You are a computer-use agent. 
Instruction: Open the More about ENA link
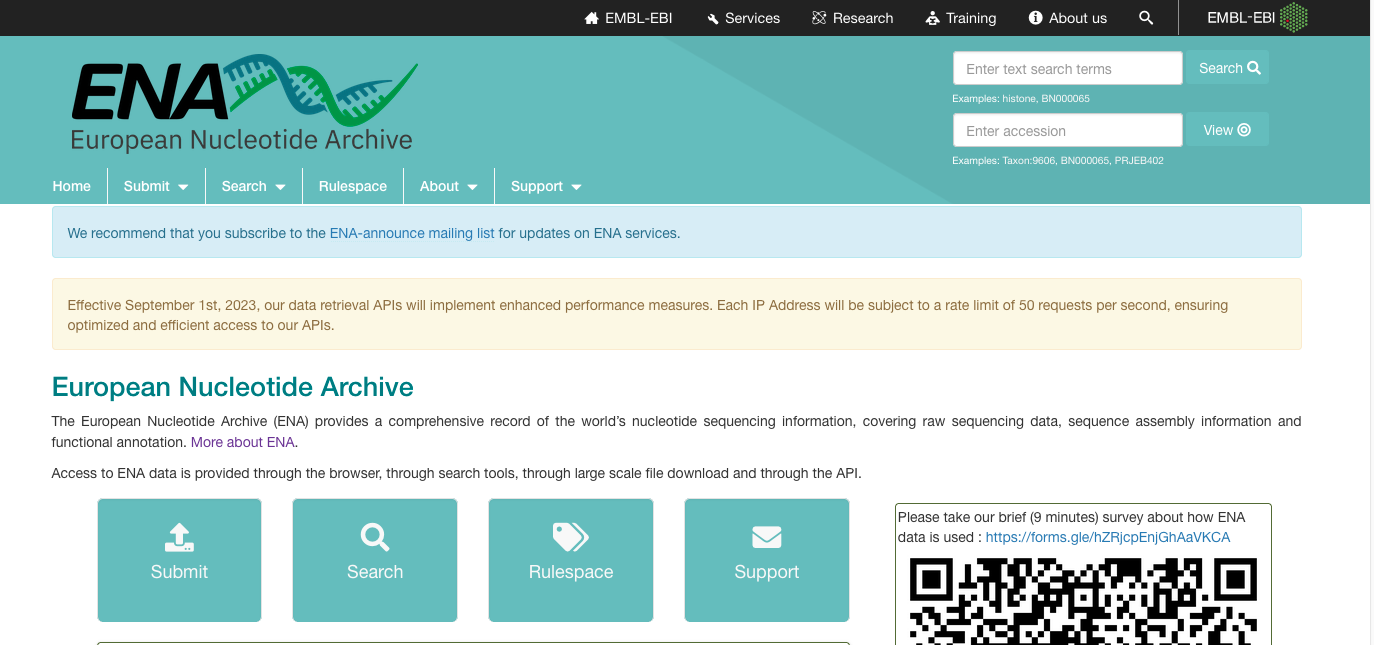point(243,442)
